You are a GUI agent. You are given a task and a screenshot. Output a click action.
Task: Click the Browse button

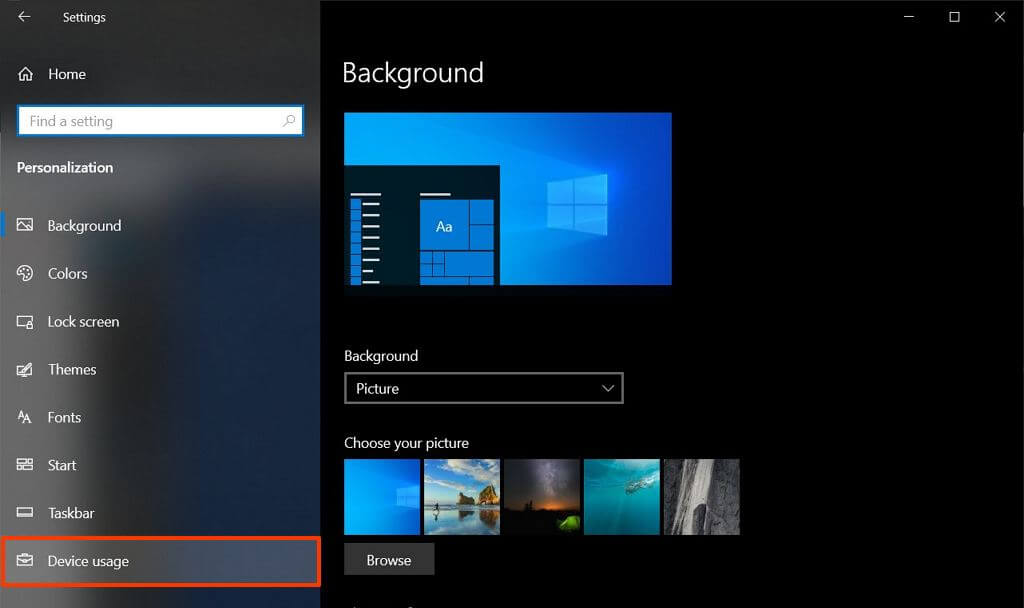pyautogui.click(x=389, y=560)
